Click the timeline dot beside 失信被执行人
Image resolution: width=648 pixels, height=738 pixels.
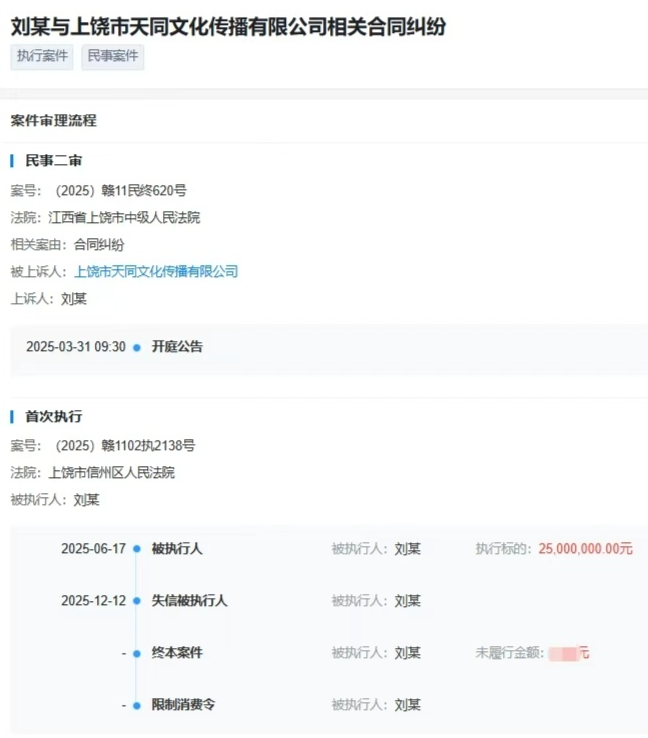[137, 601]
